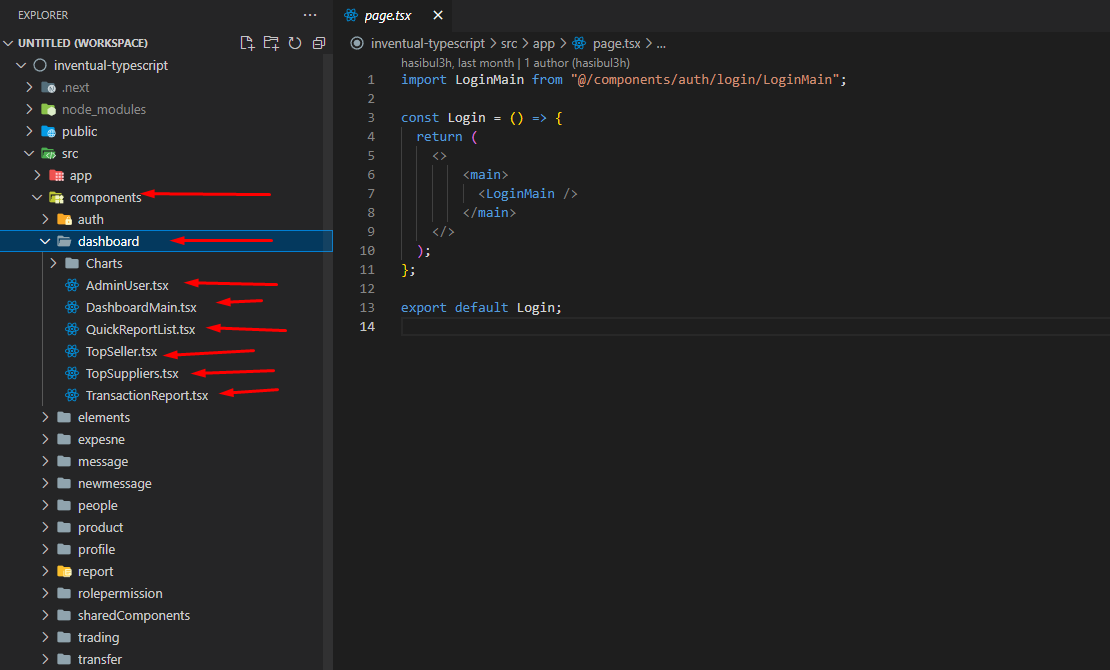Click the React icon of AdminUser.tsx

click(x=72, y=285)
